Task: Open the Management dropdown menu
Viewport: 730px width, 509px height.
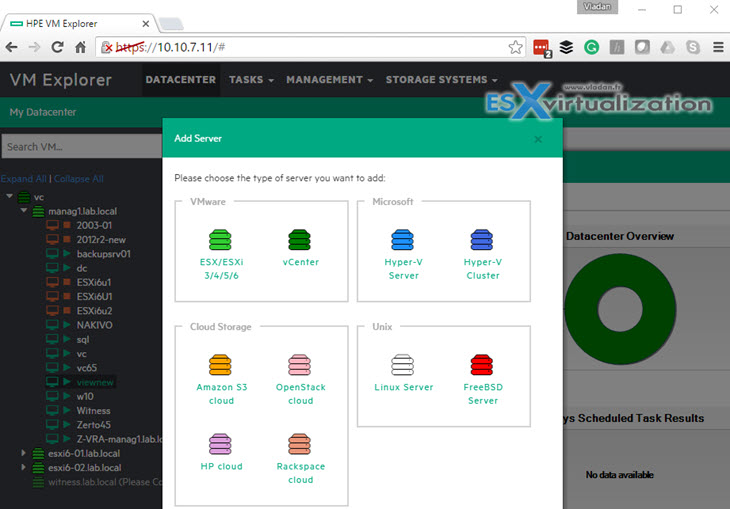Action: (330, 80)
